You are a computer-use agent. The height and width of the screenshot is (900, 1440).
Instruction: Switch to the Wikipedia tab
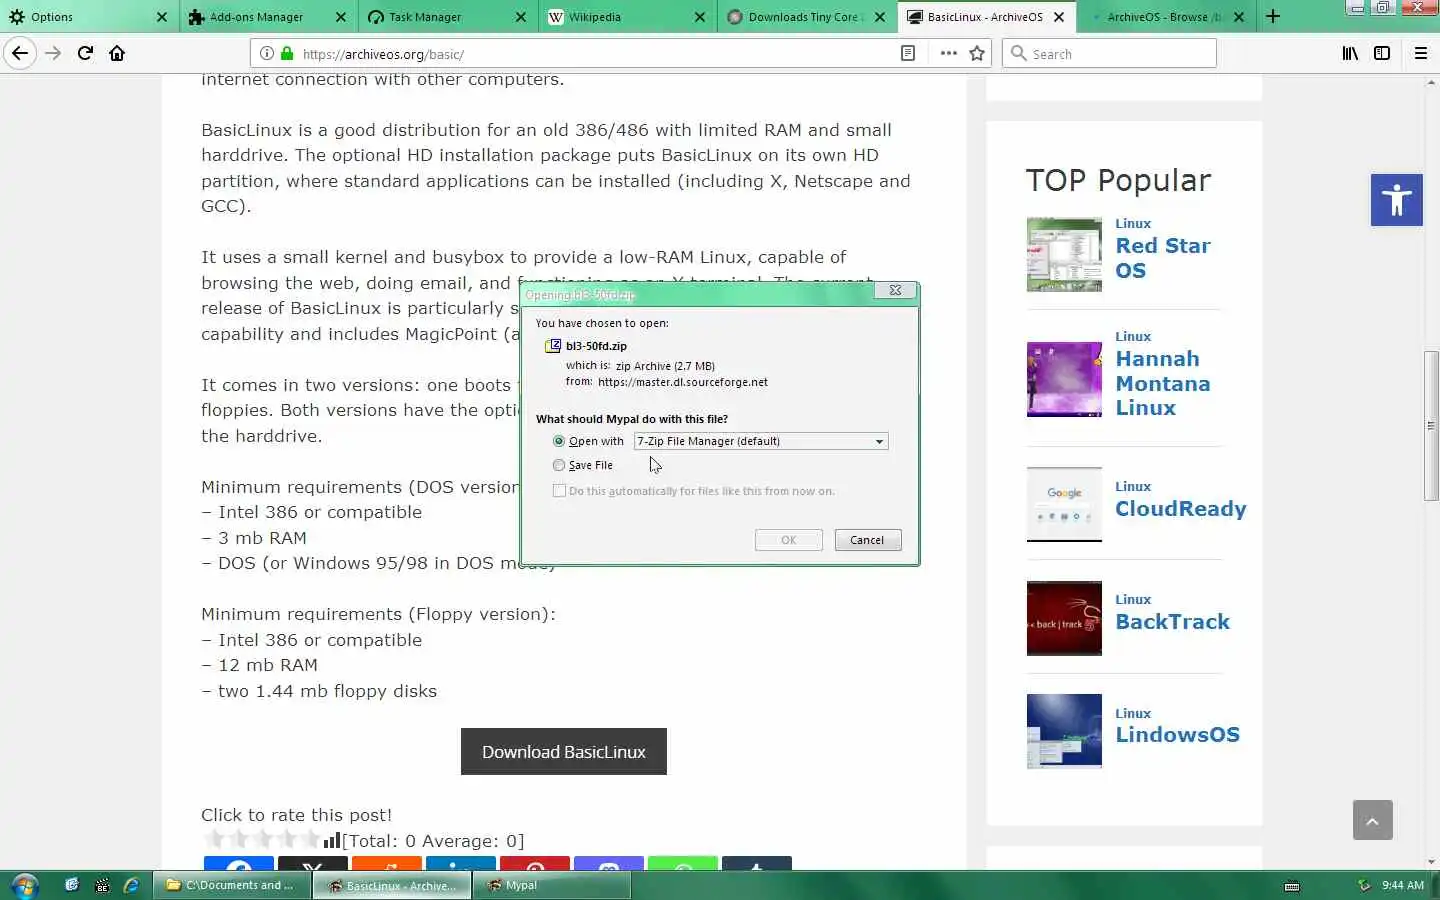click(x=626, y=17)
